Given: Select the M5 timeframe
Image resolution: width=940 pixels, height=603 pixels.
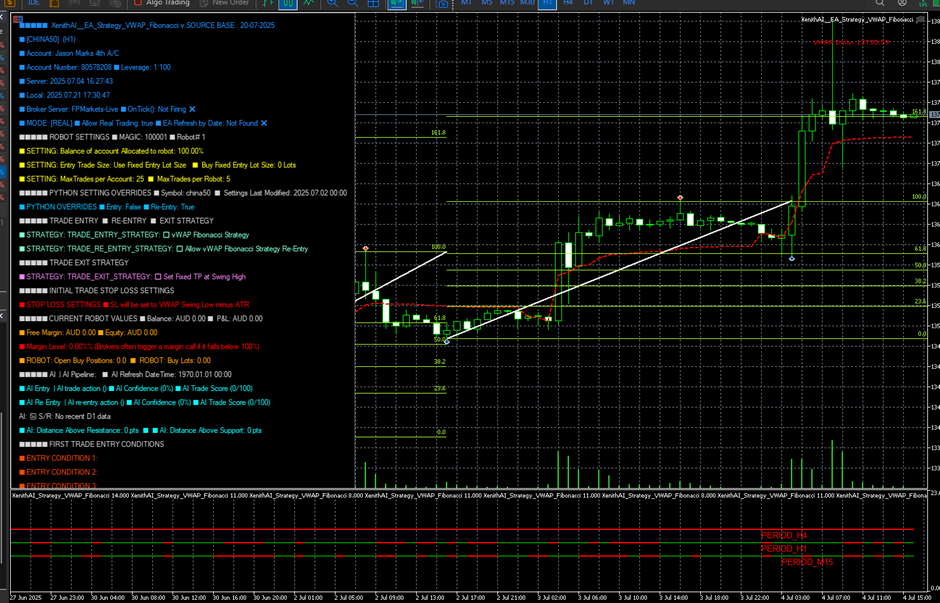Looking at the screenshot, I should (x=487, y=2).
